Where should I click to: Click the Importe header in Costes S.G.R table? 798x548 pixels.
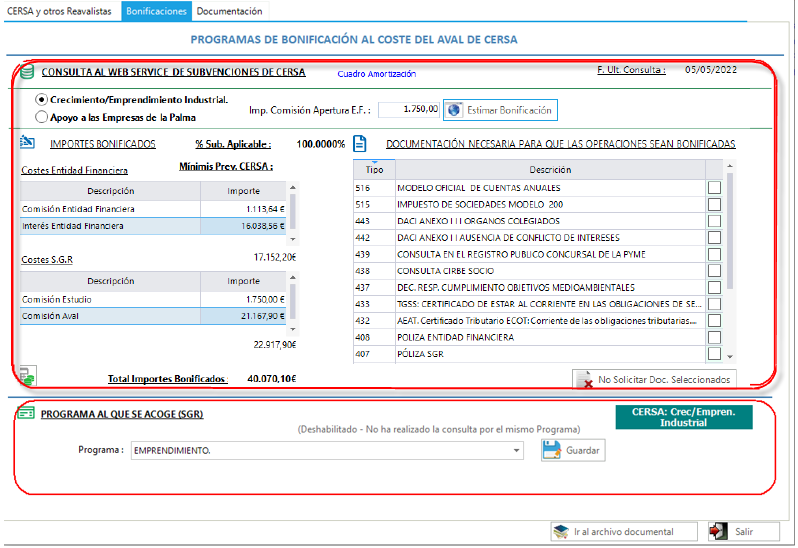[x=243, y=281]
